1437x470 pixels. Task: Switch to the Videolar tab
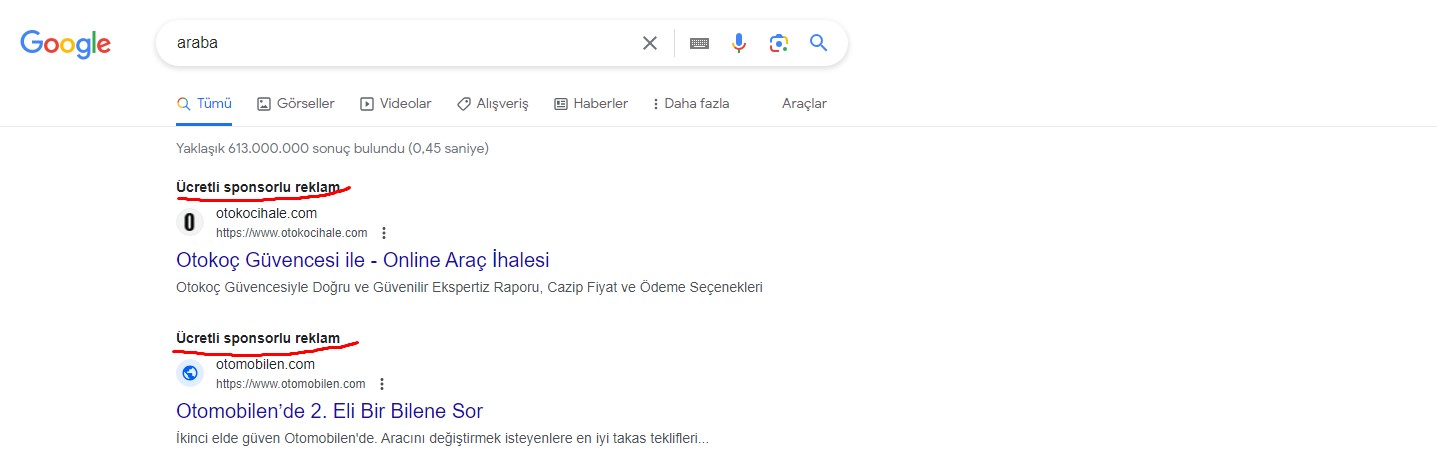tap(395, 103)
